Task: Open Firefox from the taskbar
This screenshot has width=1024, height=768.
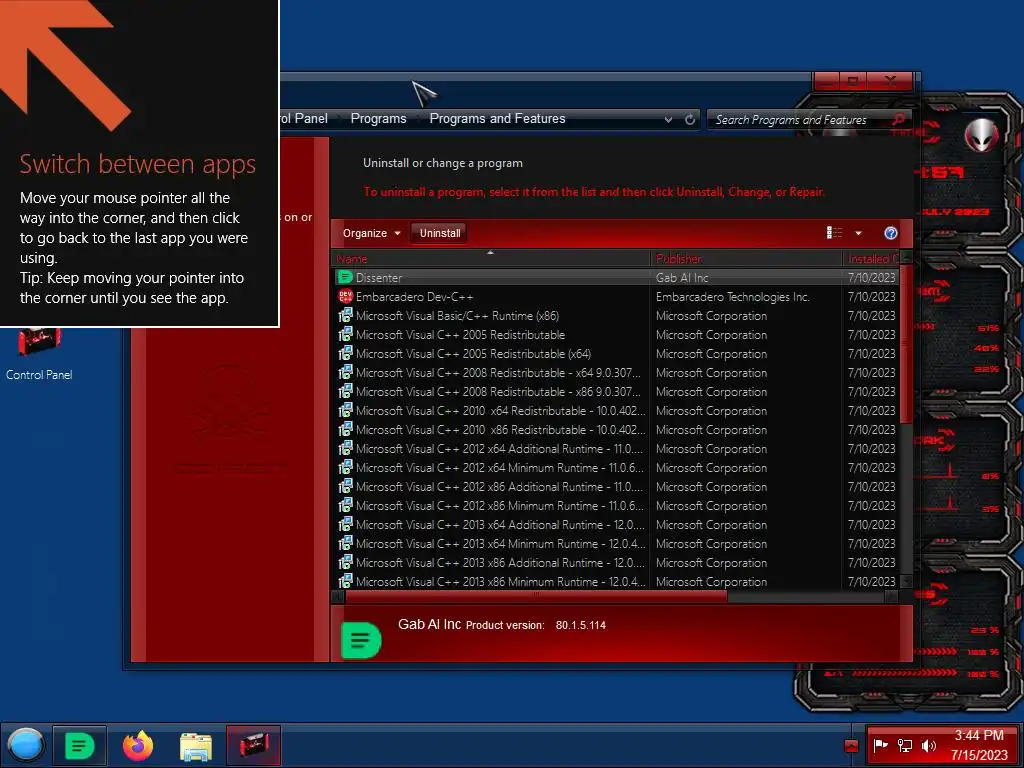Action: click(x=138, y=745)
